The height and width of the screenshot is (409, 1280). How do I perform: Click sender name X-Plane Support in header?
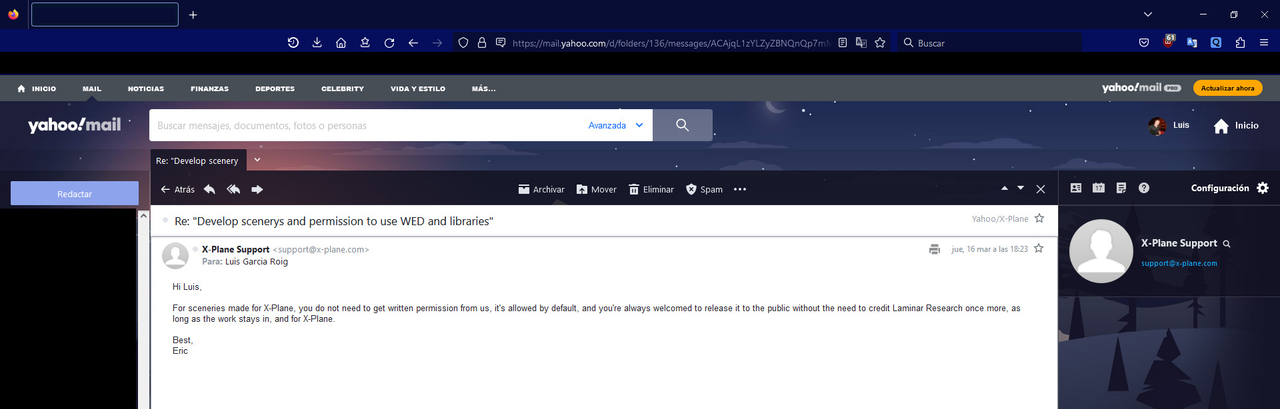tap(235, 248)
